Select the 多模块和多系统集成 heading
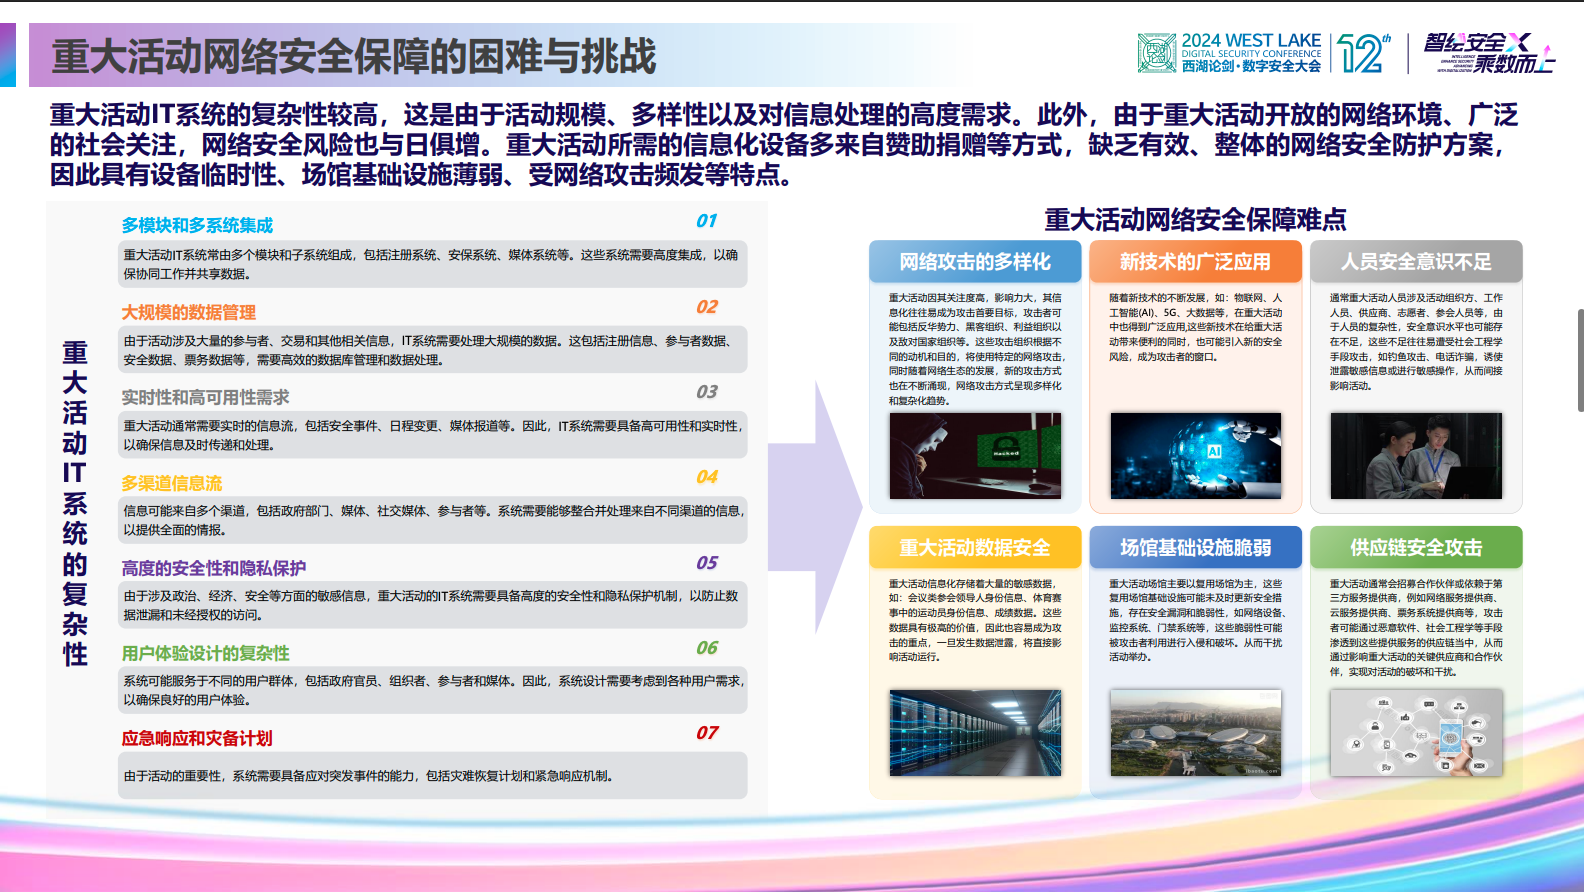This screenshot has width=1584, height=892. pos(197,226)
